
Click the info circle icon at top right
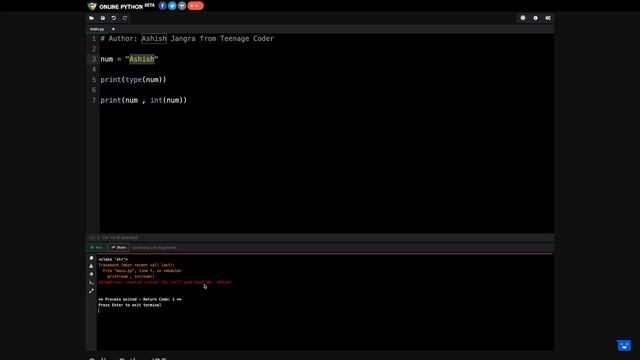536,18
